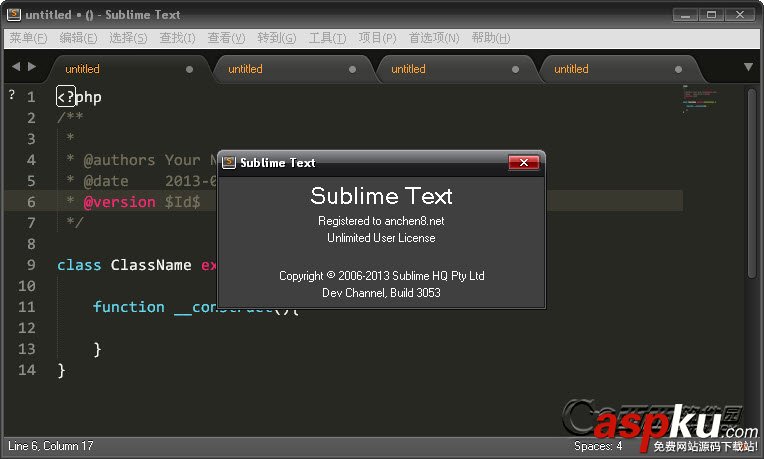Screen dimensions: 764x459
Task: Click the @date text on line 5
Action: click(x=106, y=181)
